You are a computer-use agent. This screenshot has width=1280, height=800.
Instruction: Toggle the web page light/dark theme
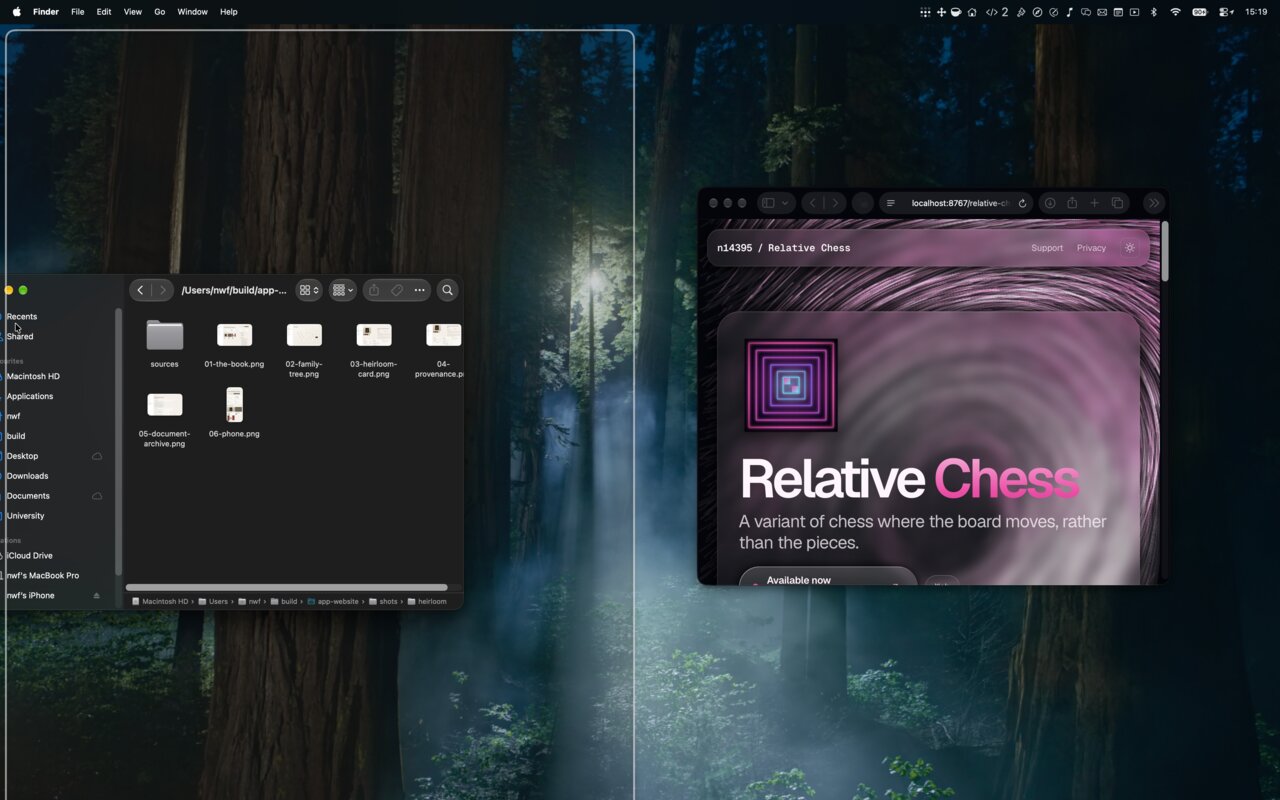1130,248
